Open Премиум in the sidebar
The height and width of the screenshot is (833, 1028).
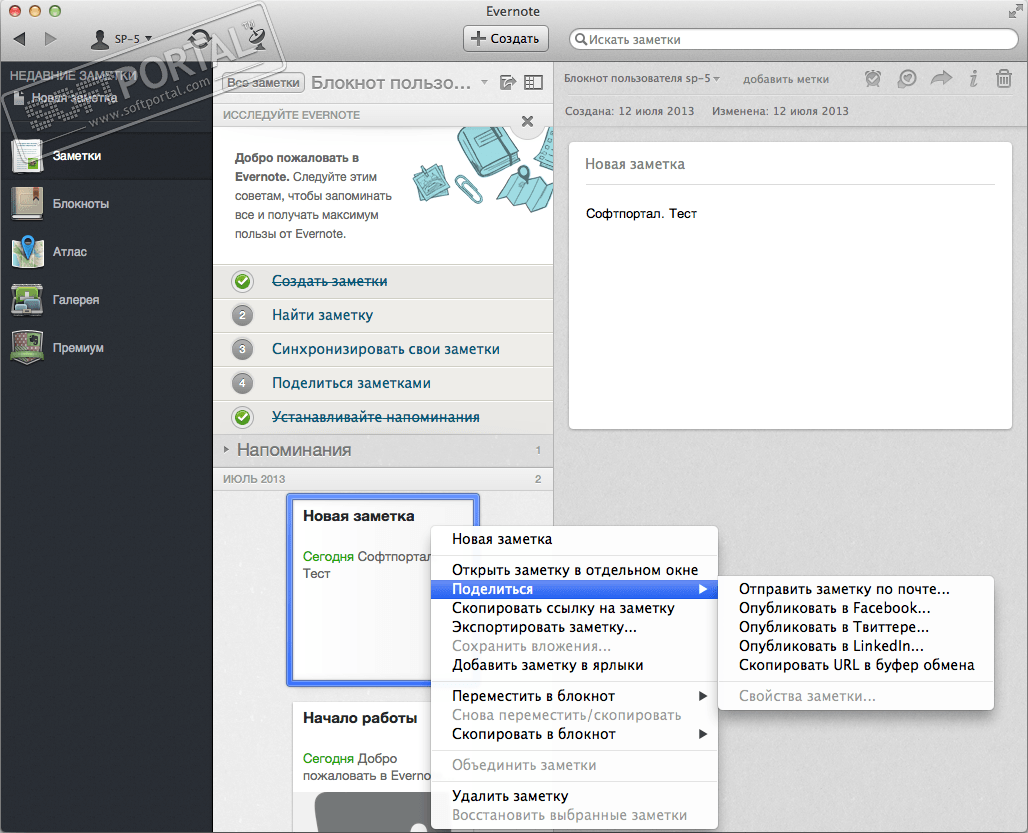click(x=106, y=347)
